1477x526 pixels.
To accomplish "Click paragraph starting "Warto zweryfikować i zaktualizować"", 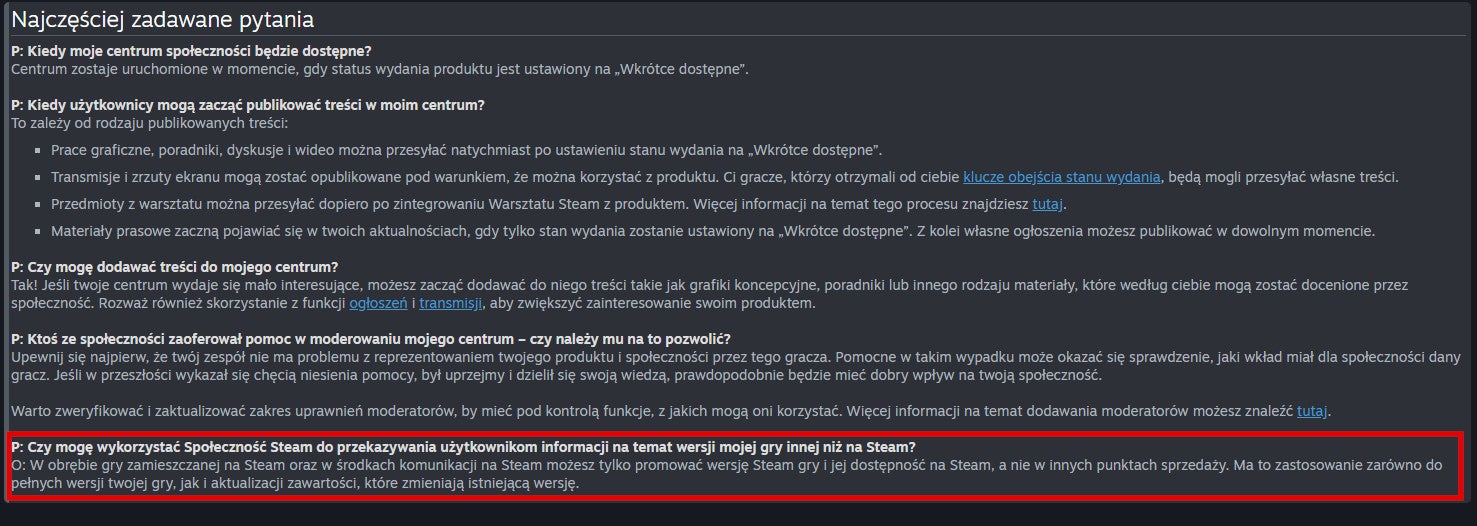I will 672,411.
